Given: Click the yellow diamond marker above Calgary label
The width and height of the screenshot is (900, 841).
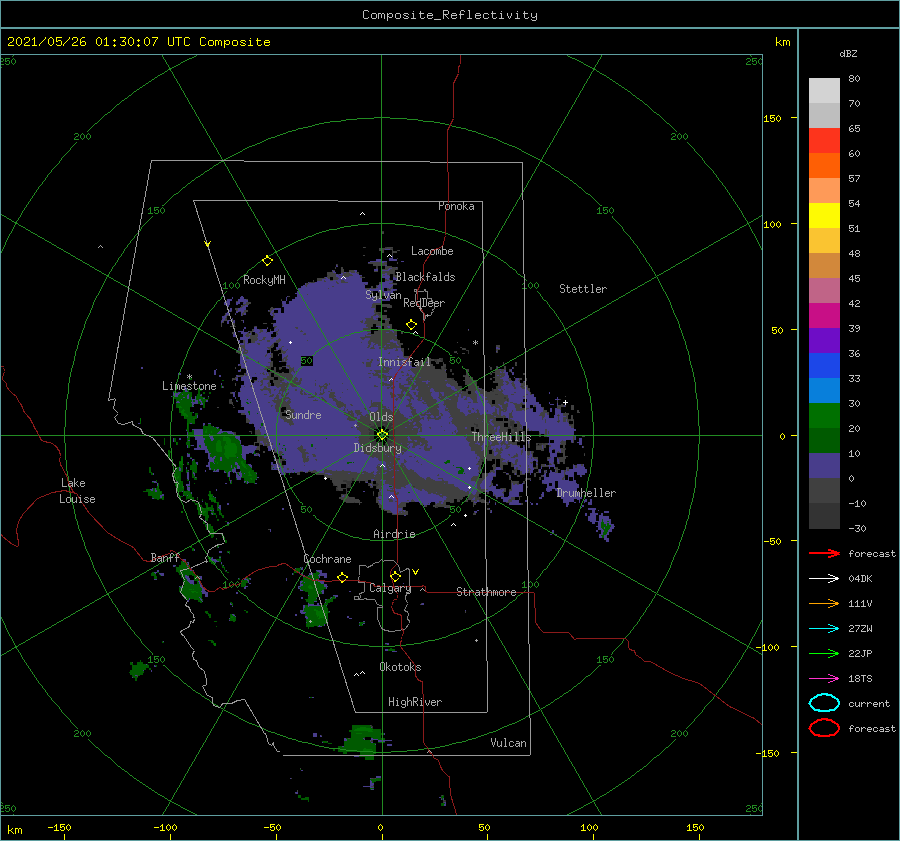Looking at the screenshot, I should (395, 576).
